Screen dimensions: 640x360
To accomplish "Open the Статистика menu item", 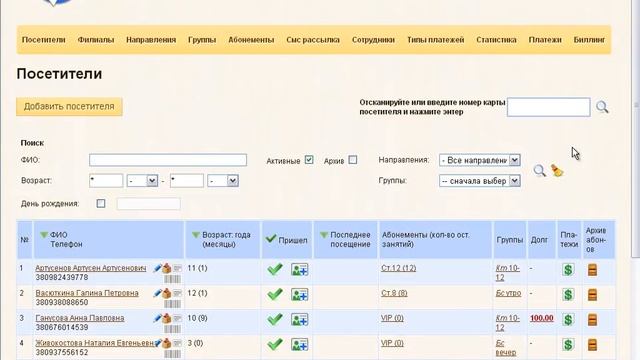I will coord(496,40).
